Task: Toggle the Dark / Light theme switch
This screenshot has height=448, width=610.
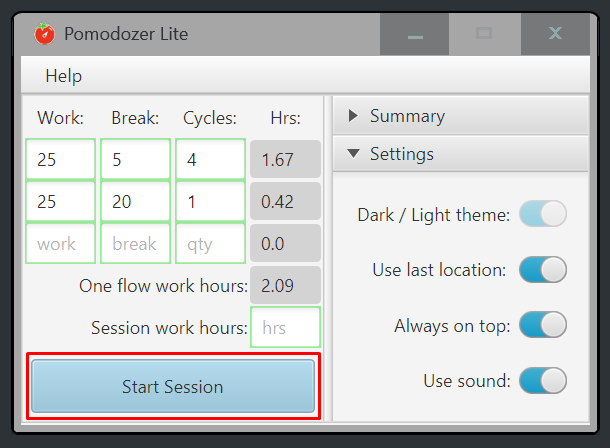Action: tap(543, 214)
